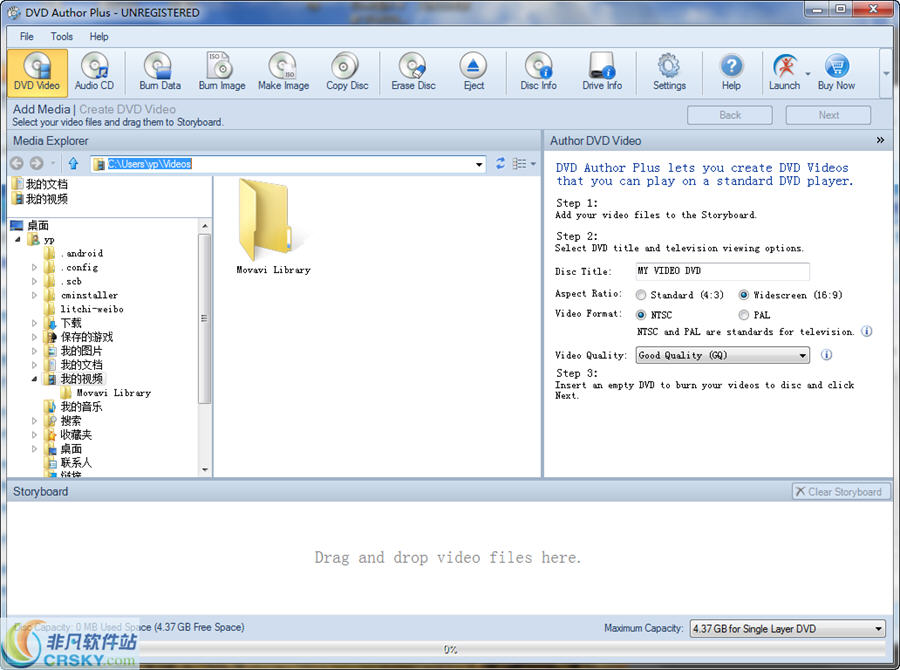Image resolution: width=900 pixels, height=670 pixels.
Task: Open the Burn Data tool
Action: pyautogui.click(x=159, y=70)
